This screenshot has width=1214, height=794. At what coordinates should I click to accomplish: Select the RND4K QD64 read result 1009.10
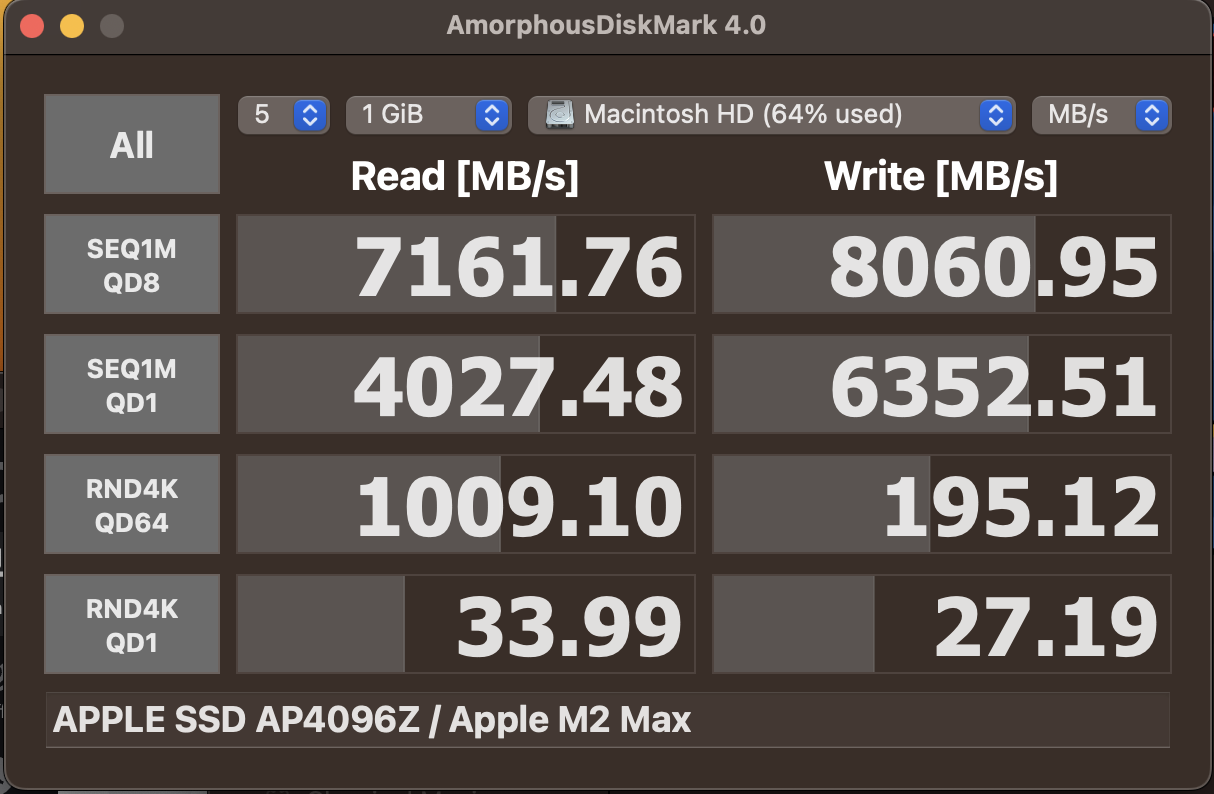pyautogui.click(x=465, y=503)
